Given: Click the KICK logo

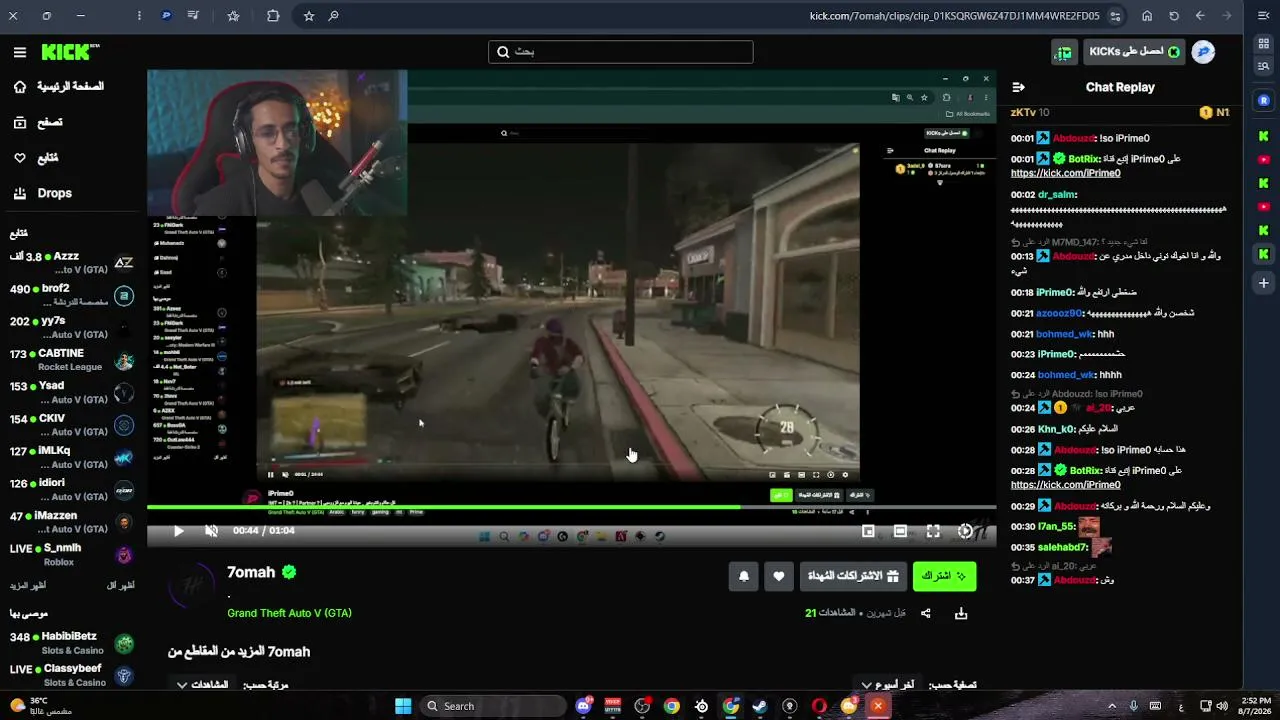Looking at the screenshot, I should 70,52.
